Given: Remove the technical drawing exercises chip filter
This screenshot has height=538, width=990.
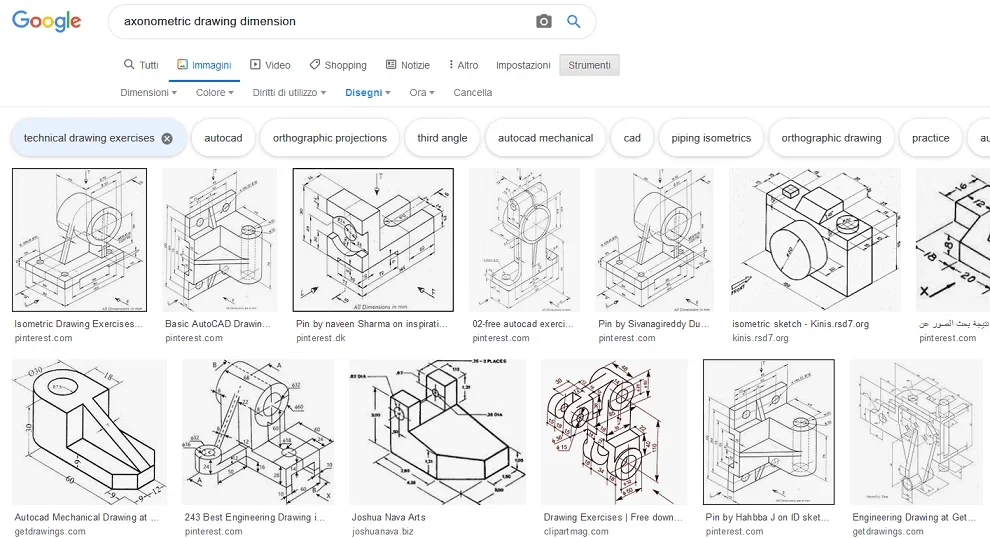Looking at the screenshot, I should (x=167, y=138).
